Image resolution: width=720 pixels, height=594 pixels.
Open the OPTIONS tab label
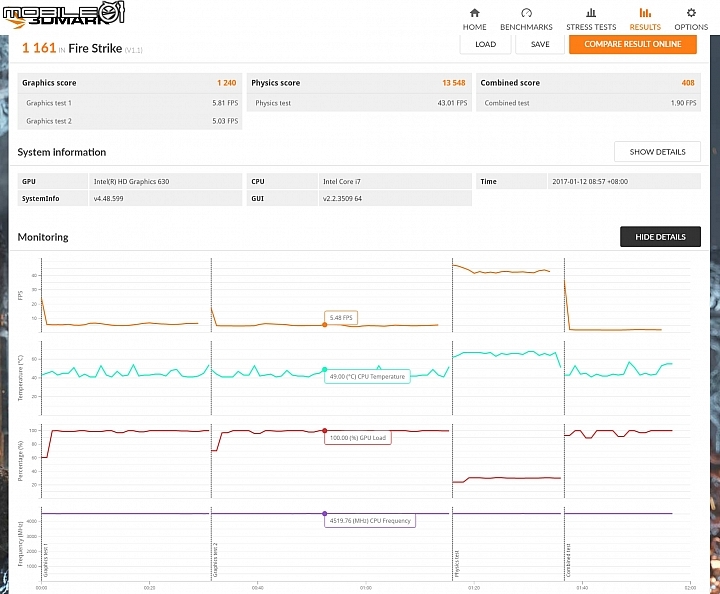pos(691,27)
